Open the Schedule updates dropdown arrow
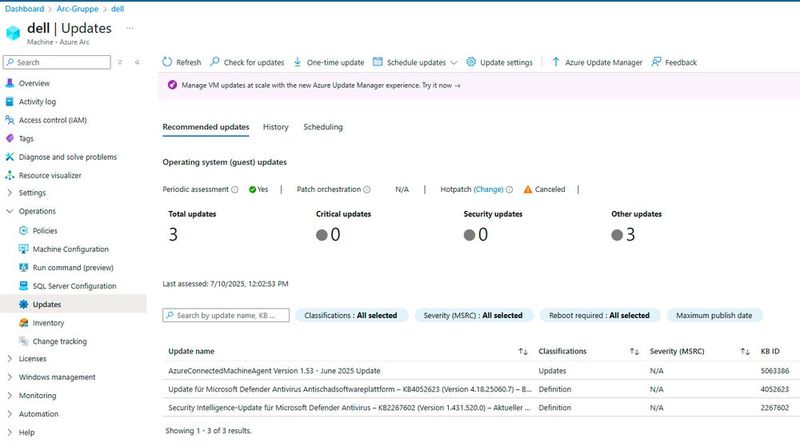 click(x=454, y=63)
